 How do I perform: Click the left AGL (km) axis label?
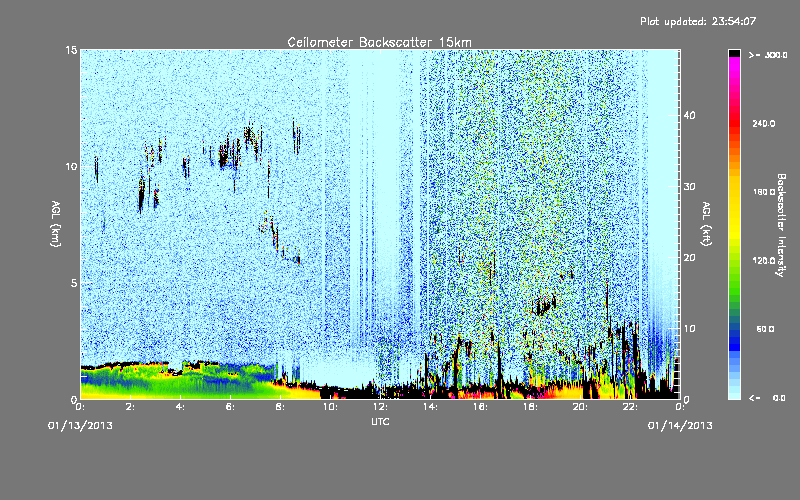(x=56, y=224)
